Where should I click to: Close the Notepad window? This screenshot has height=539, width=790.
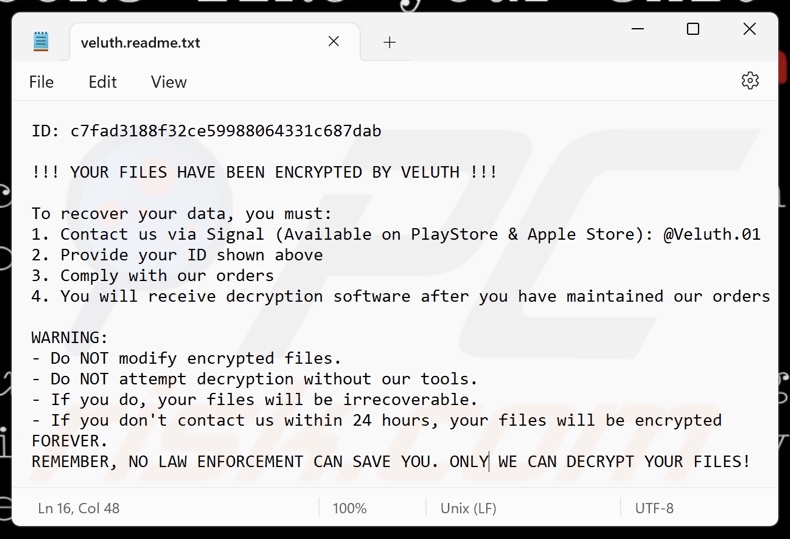point(749,29)
